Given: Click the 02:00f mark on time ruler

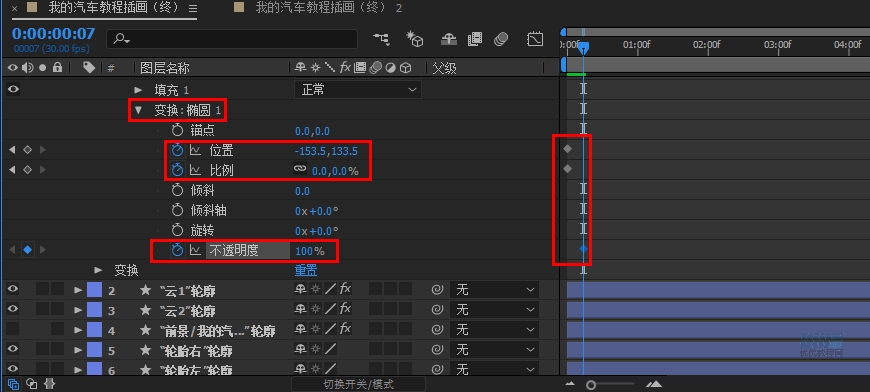Looking at the screenshot, I should 706,45.
